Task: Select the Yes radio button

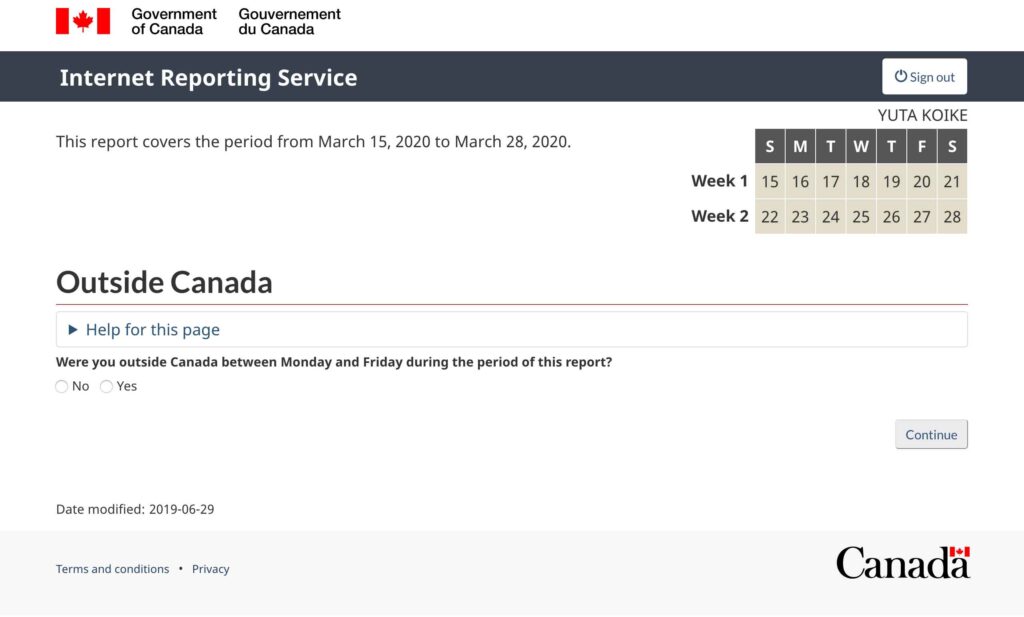Action: click(x=107, y=387)
